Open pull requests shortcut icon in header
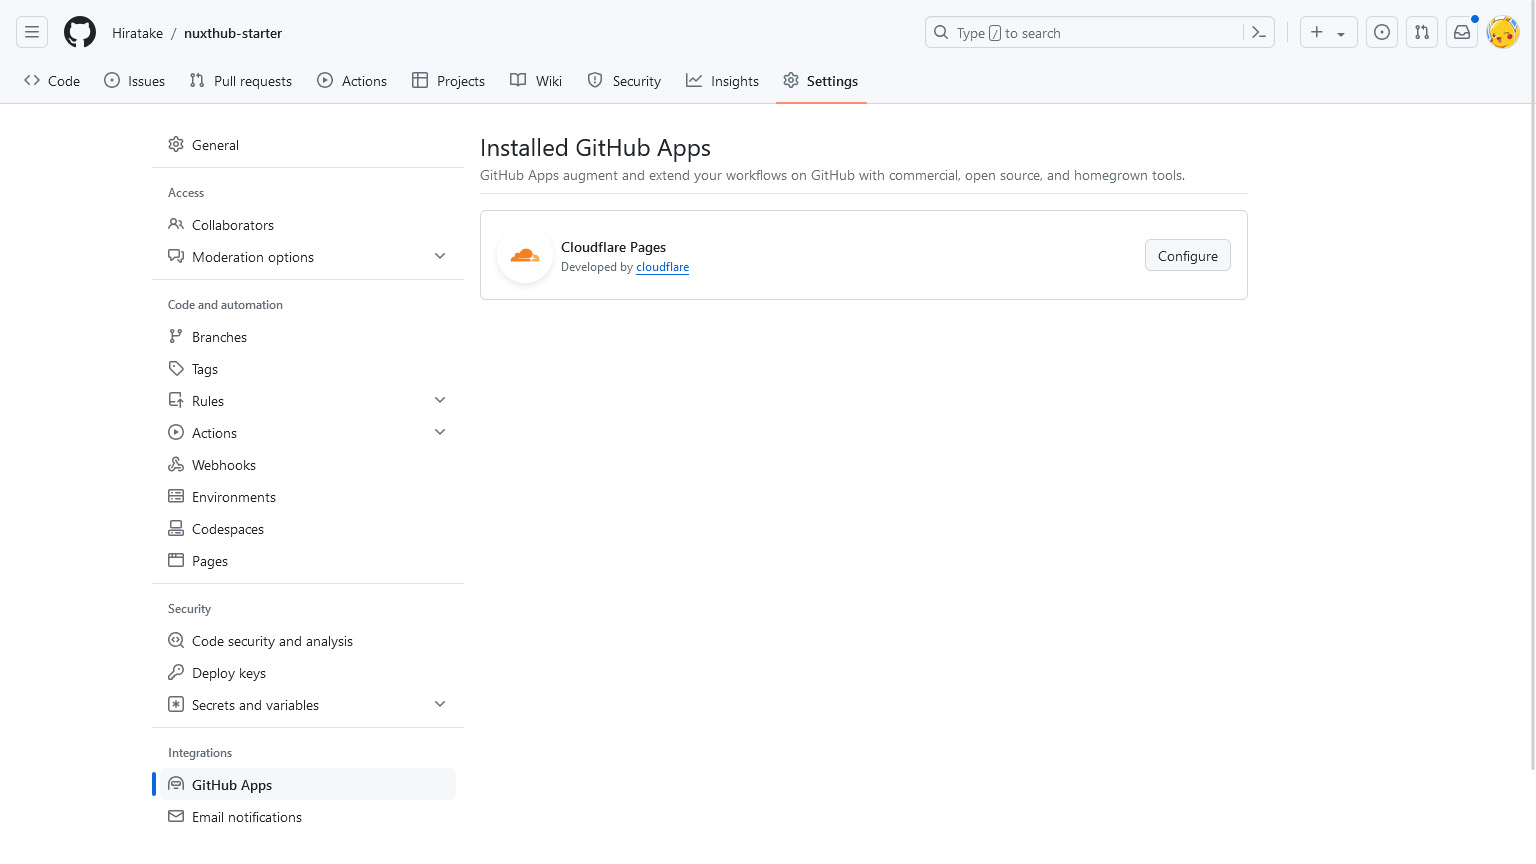This screenshot has height=864, width=1536. coord(1422,32)
